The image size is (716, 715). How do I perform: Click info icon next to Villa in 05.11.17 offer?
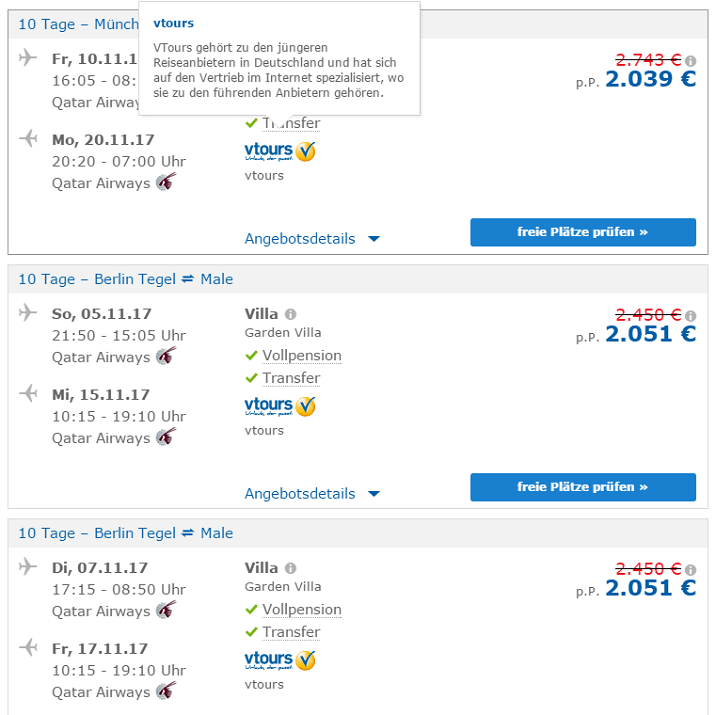(x=290, y=314)
